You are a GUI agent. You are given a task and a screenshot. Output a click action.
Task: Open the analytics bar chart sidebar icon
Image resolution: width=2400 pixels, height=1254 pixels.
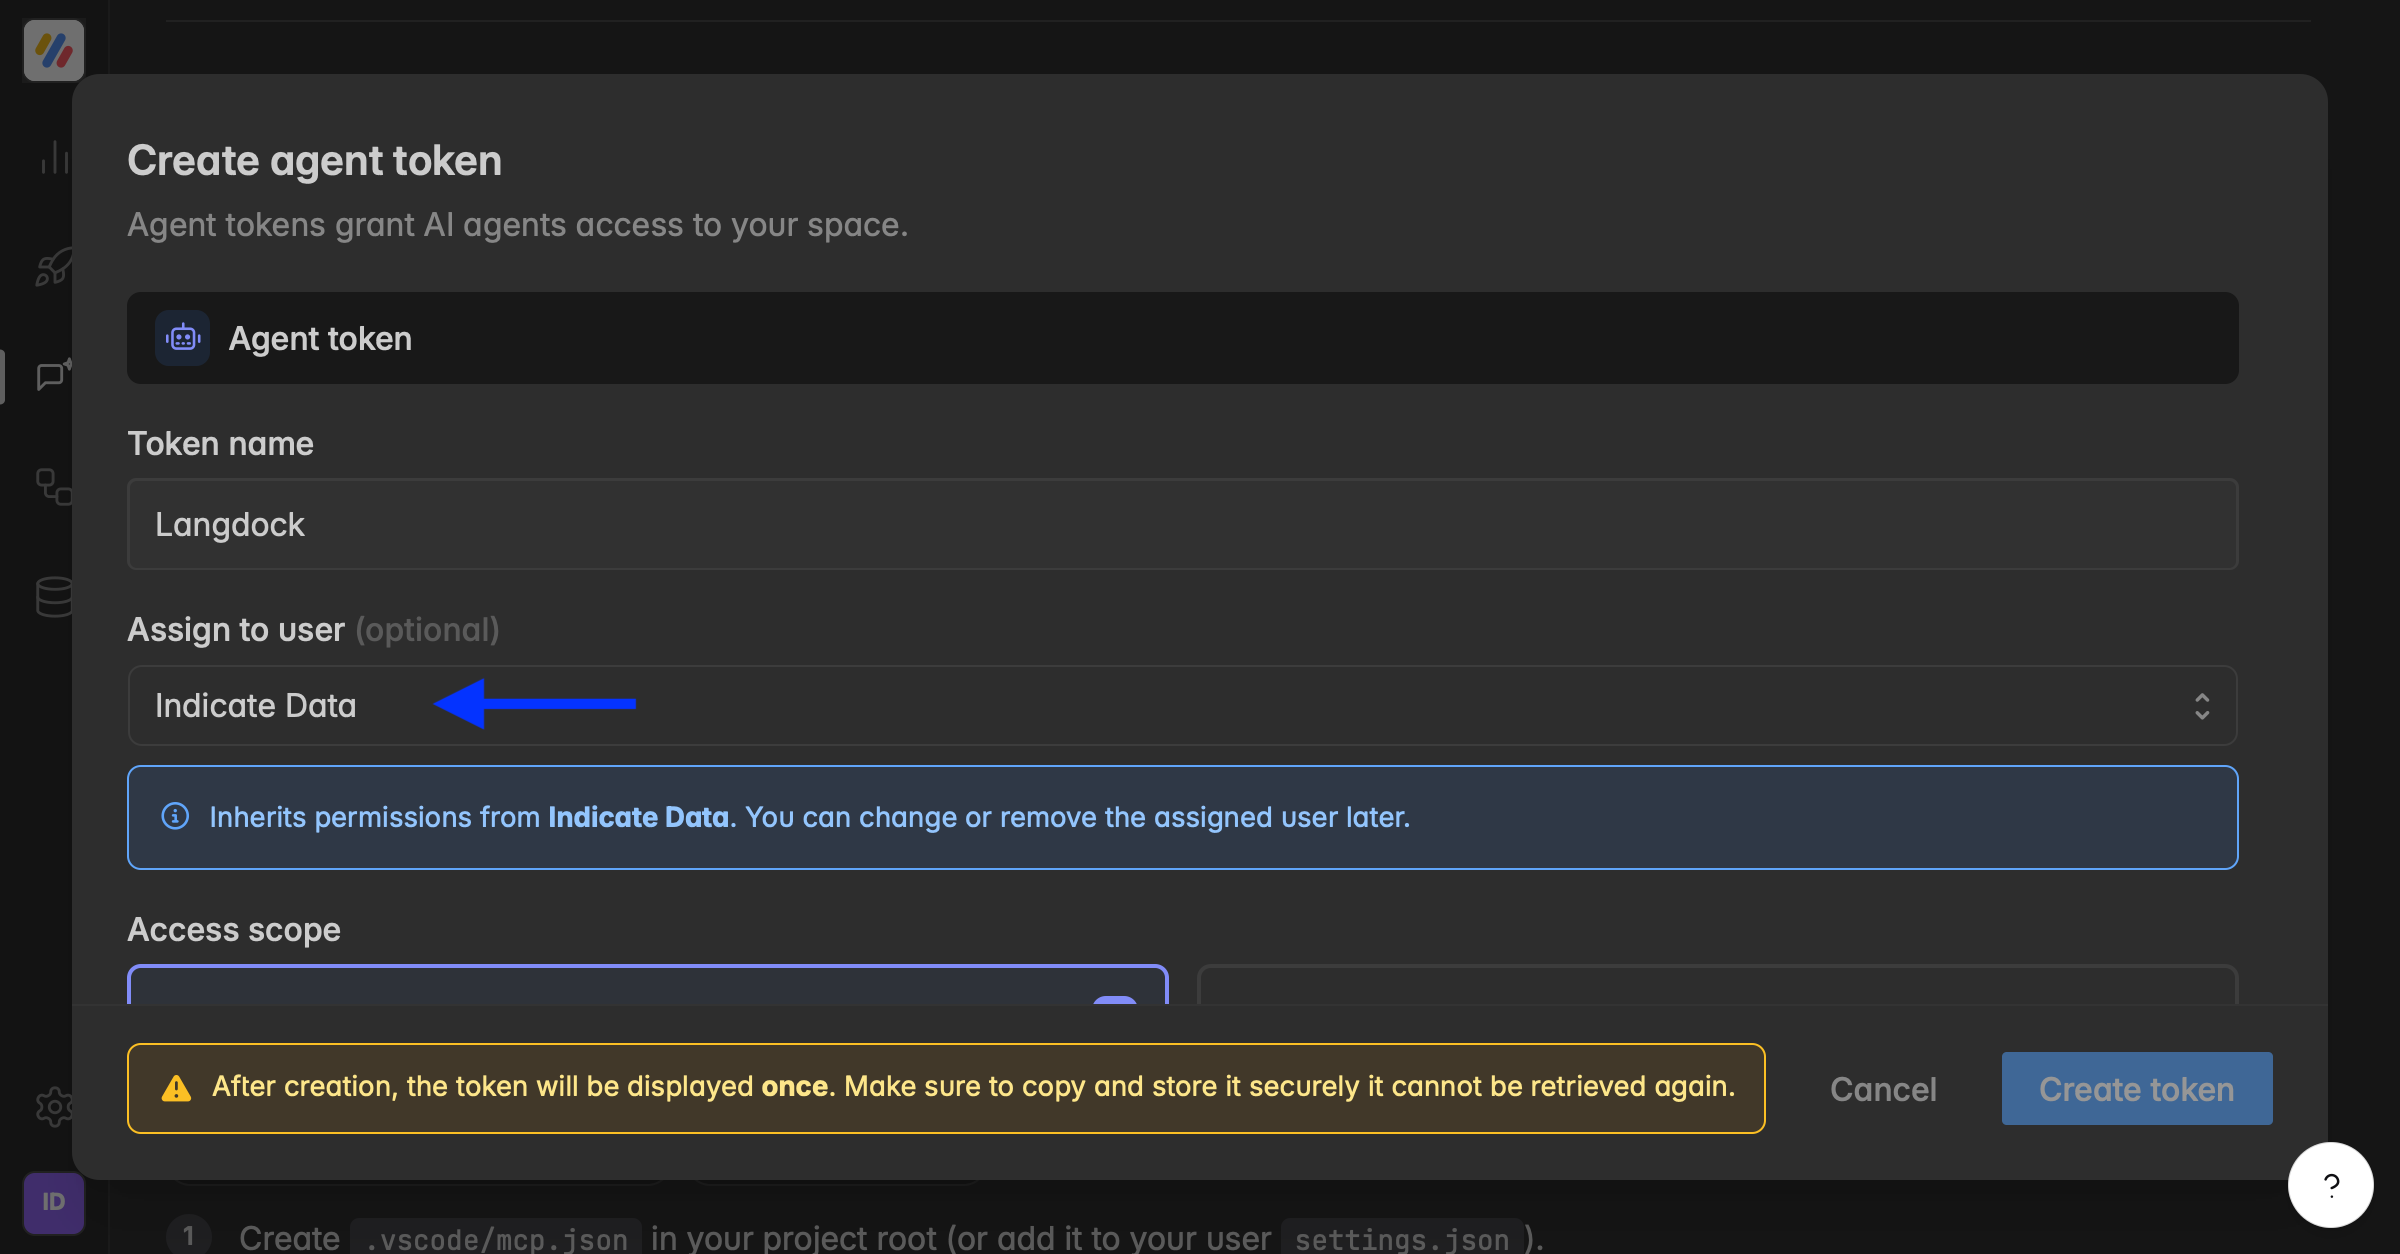click(x=54, y=158)
